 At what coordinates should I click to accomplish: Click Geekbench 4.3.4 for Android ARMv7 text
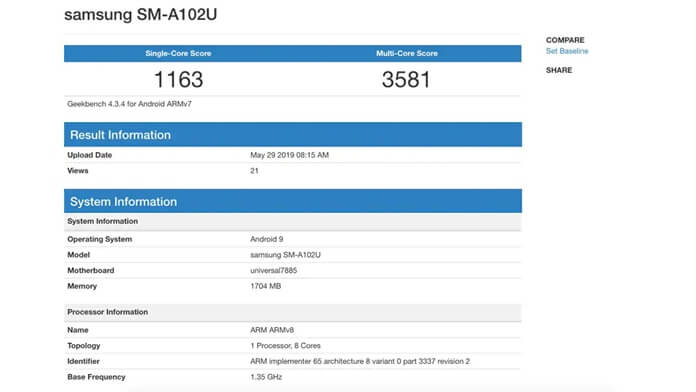[130, 104]
